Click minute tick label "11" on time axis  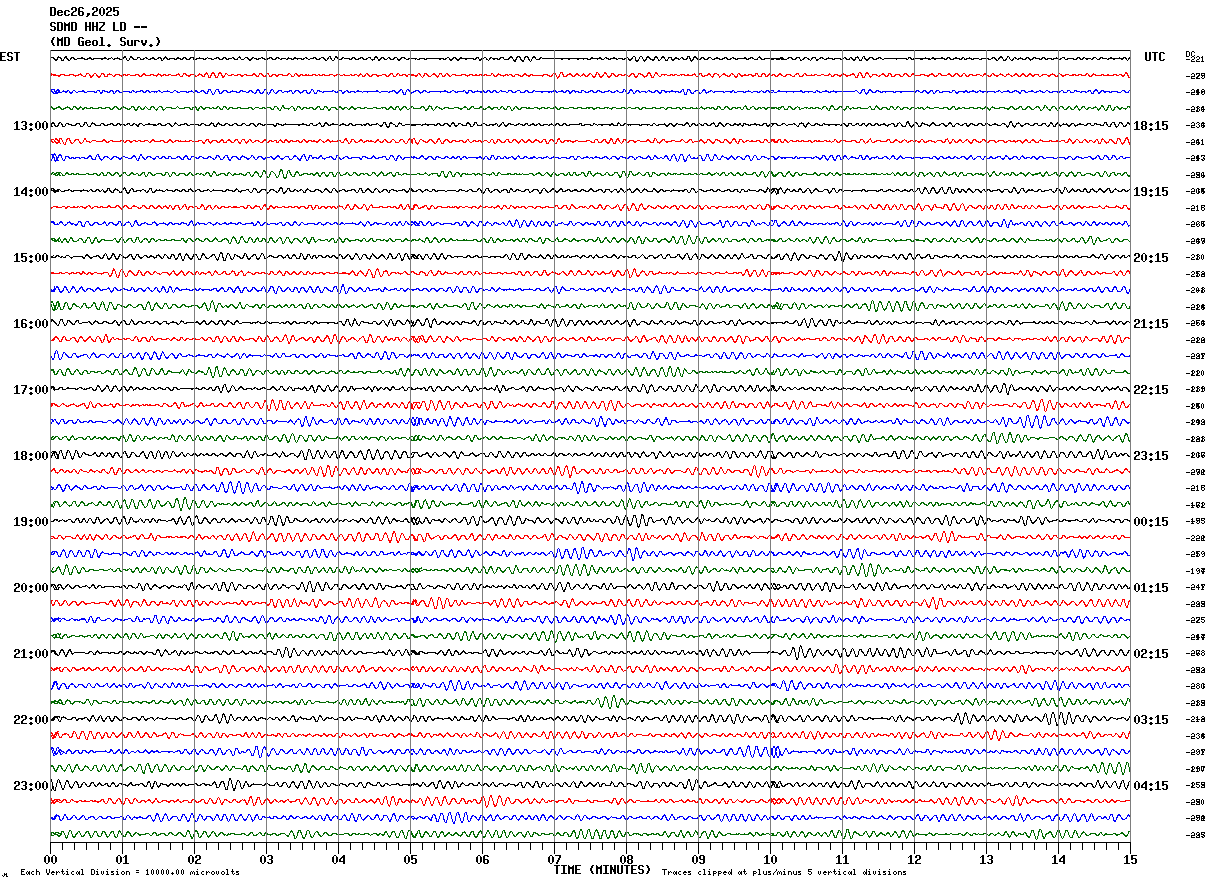click(x=843, y=859)
